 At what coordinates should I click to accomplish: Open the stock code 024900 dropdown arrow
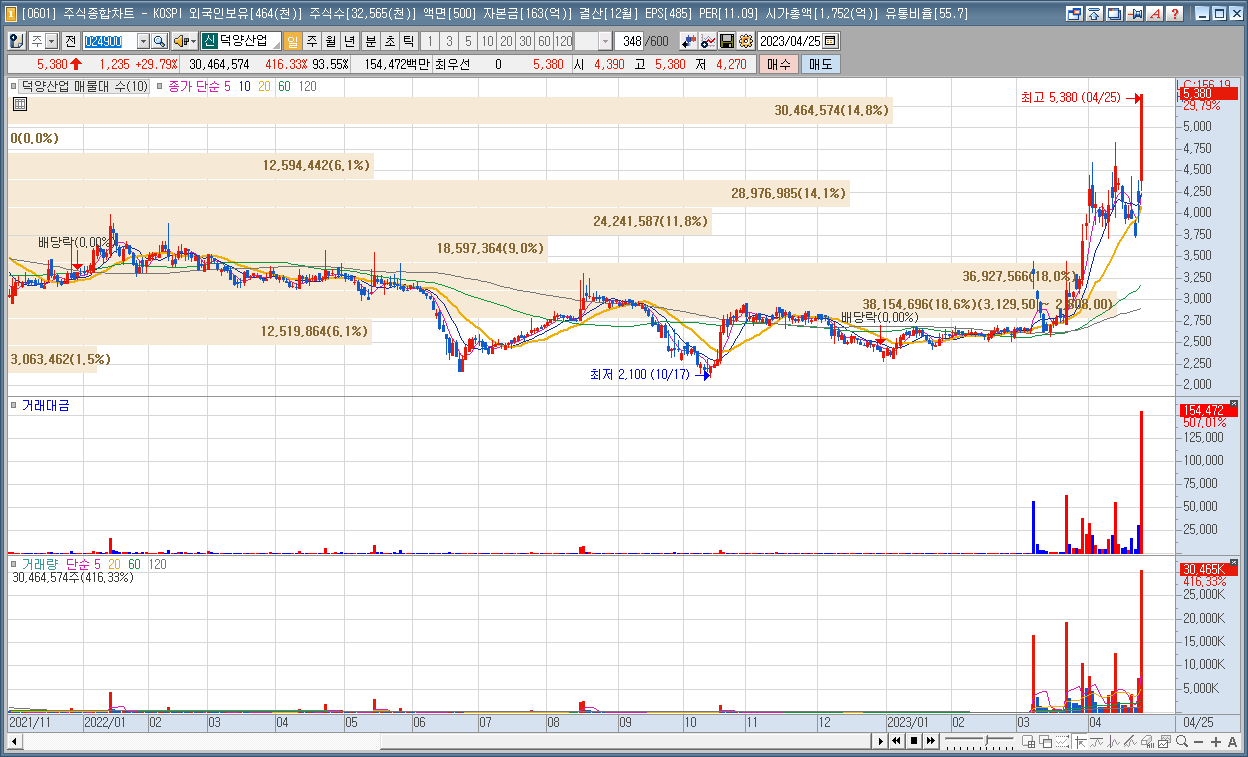[x=143, y=41]
